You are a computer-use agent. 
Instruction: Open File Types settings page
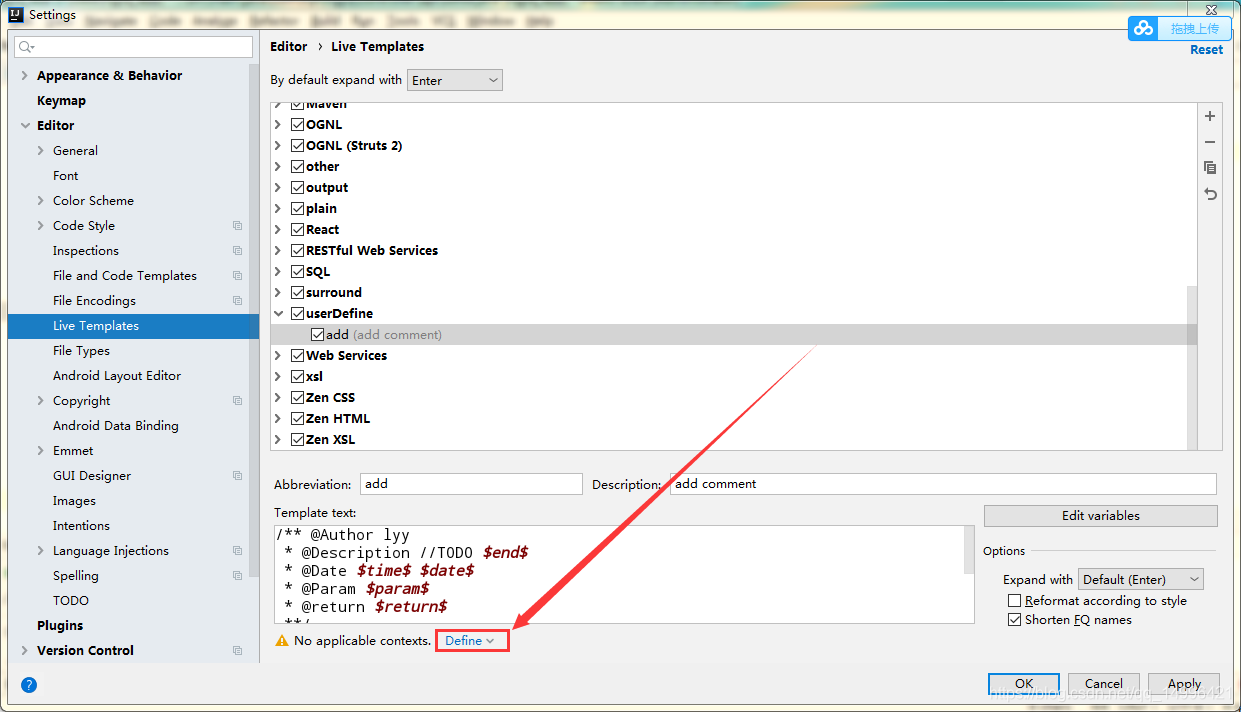tap(81, 351)
